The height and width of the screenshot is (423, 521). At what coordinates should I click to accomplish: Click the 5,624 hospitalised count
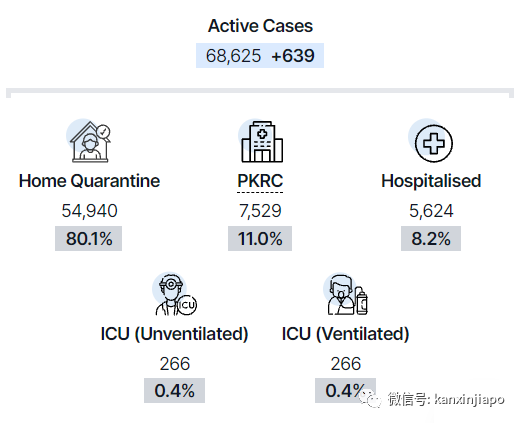click(431, 211)
